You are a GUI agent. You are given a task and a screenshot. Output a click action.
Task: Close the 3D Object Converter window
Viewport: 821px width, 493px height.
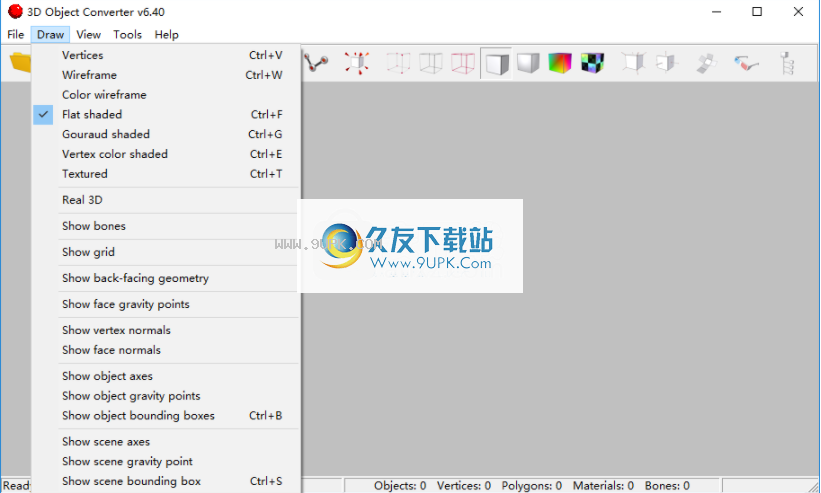[798, 12]
